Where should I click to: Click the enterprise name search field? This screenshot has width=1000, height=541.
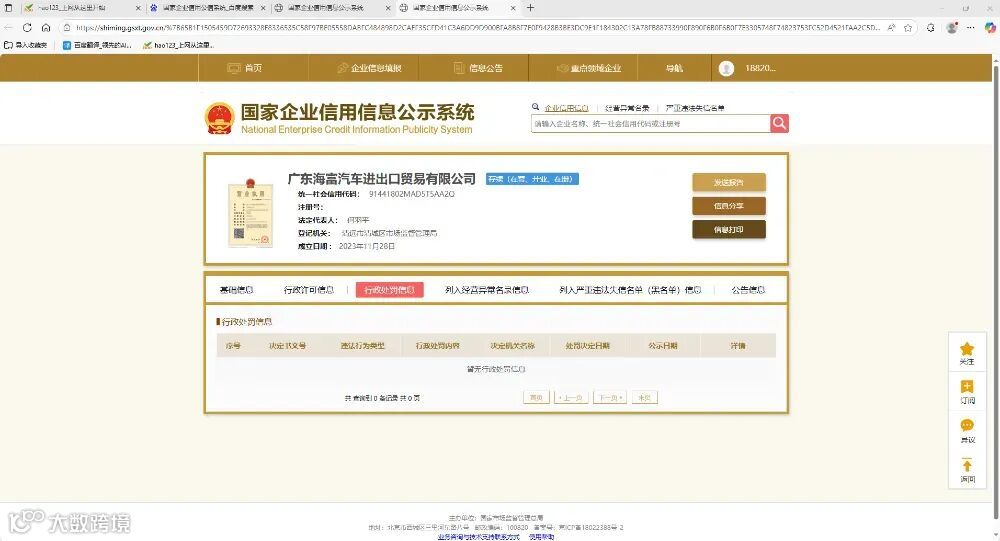651,124
